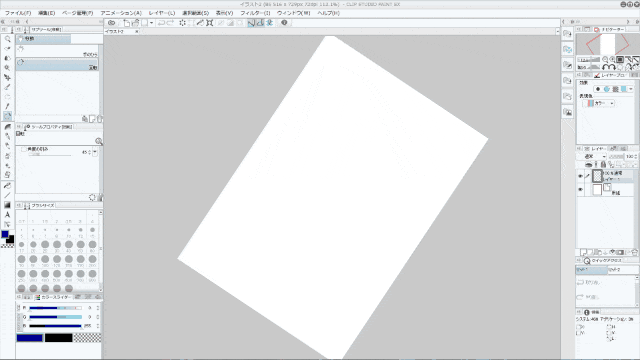Click reset tool property icon
640x360 pixels.
point(92,198)
